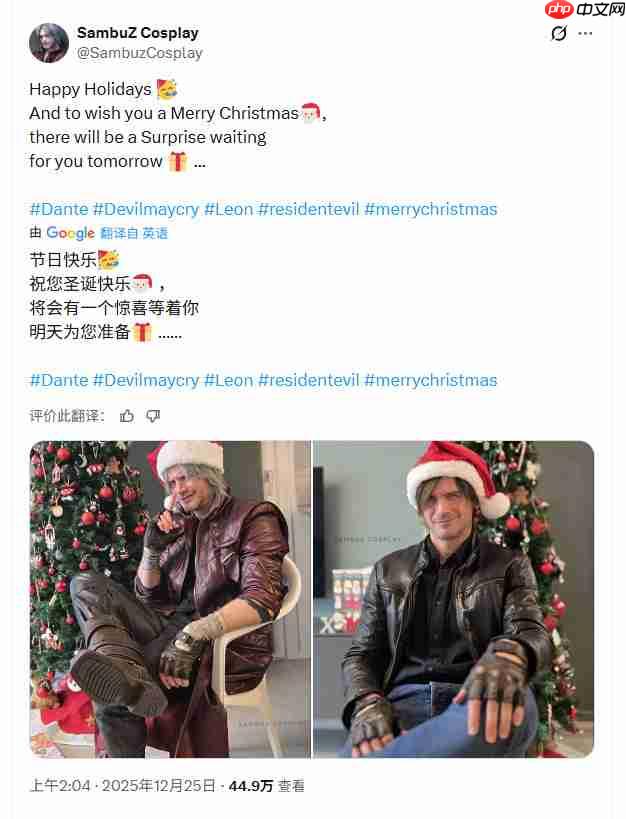The width and height of the screenshot is (626, 819).
Task: Open the post options via three-dot menu
Action: pos(585,33)
